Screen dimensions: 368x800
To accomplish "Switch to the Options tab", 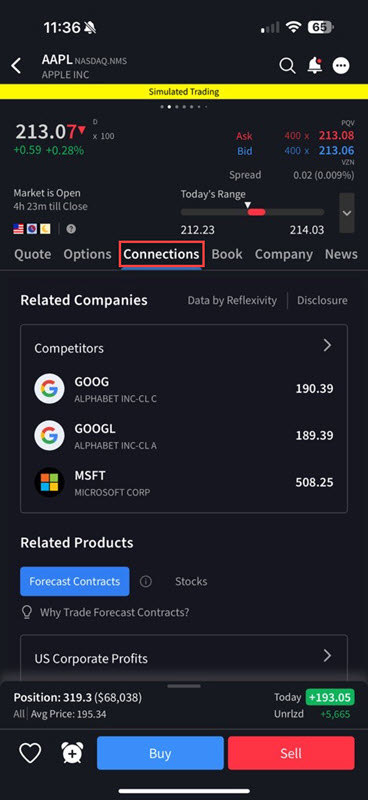I will 87,254.
